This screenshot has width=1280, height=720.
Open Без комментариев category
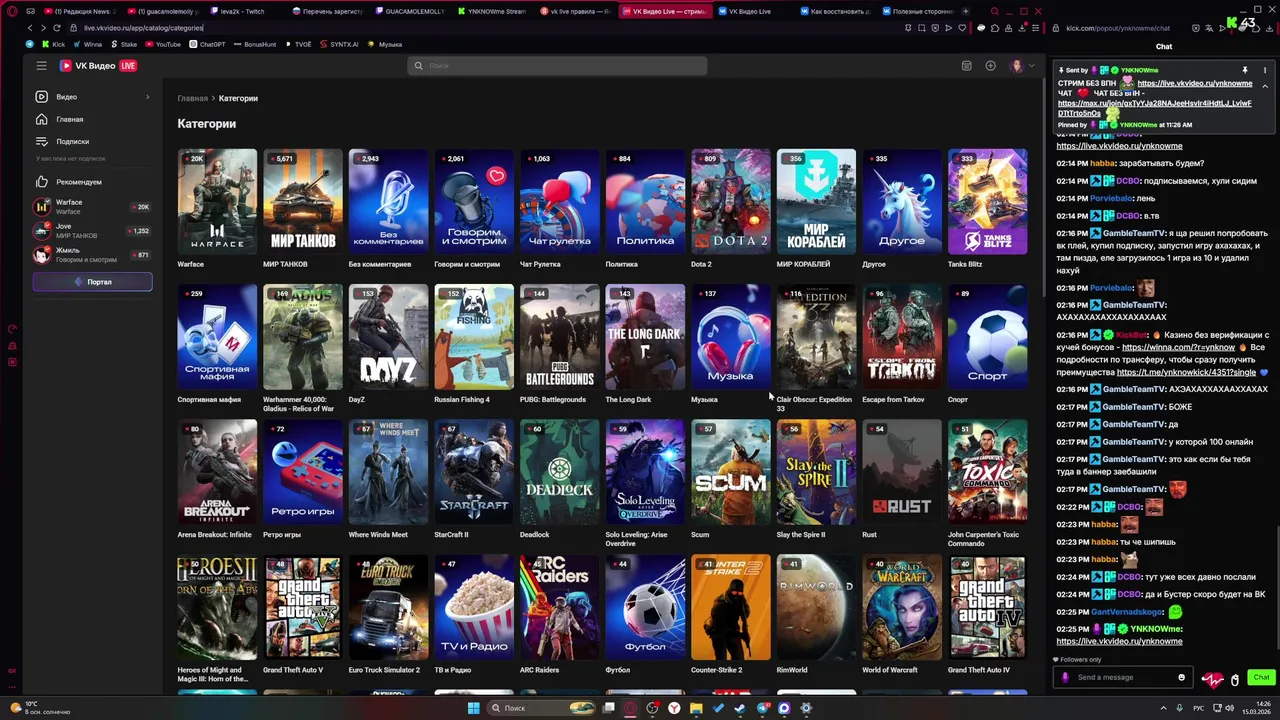pos(388,201)
